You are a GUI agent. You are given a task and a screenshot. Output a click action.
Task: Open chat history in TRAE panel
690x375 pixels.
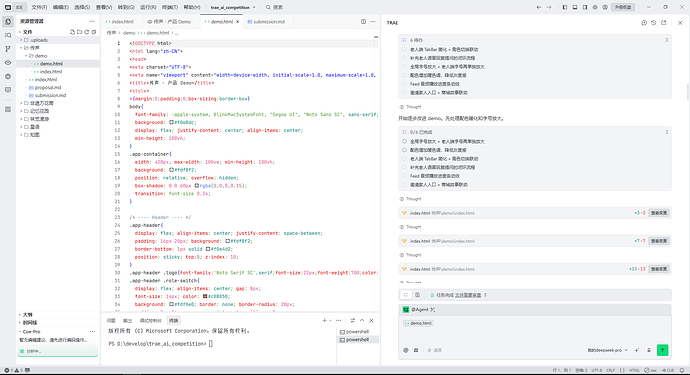coord(653,22)
